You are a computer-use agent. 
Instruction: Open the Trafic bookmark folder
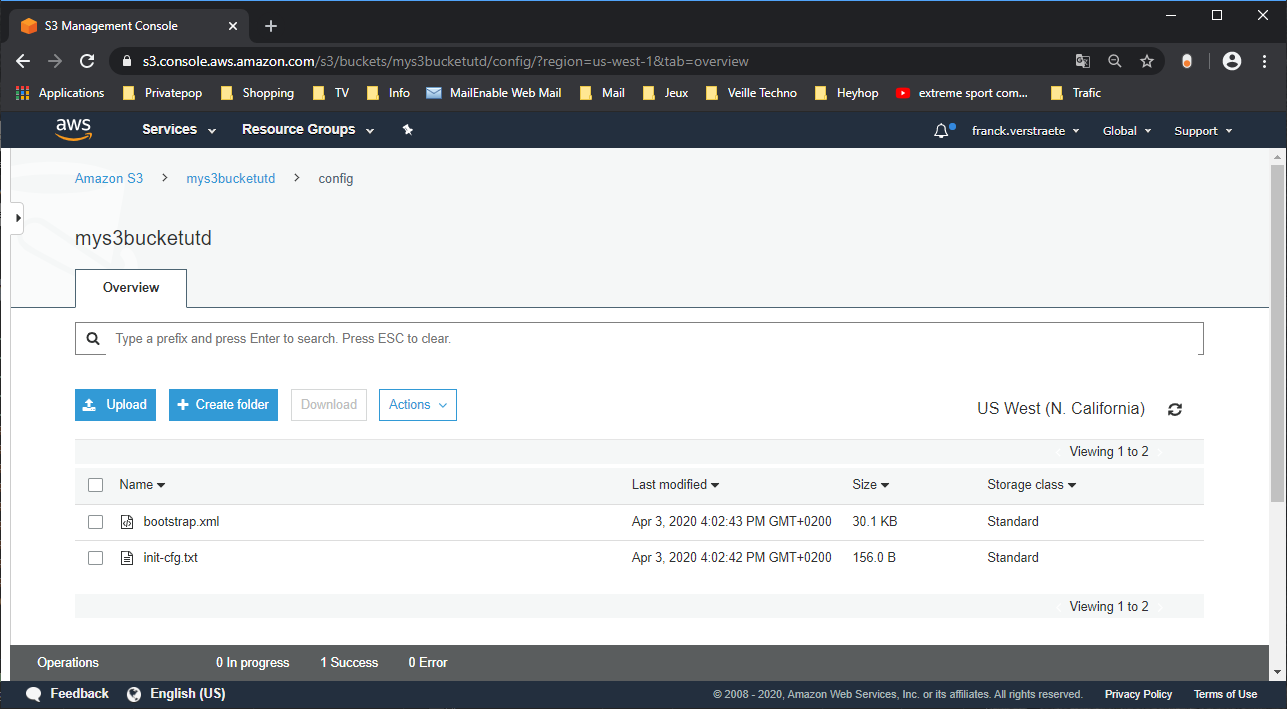[x=1075, y=93]
